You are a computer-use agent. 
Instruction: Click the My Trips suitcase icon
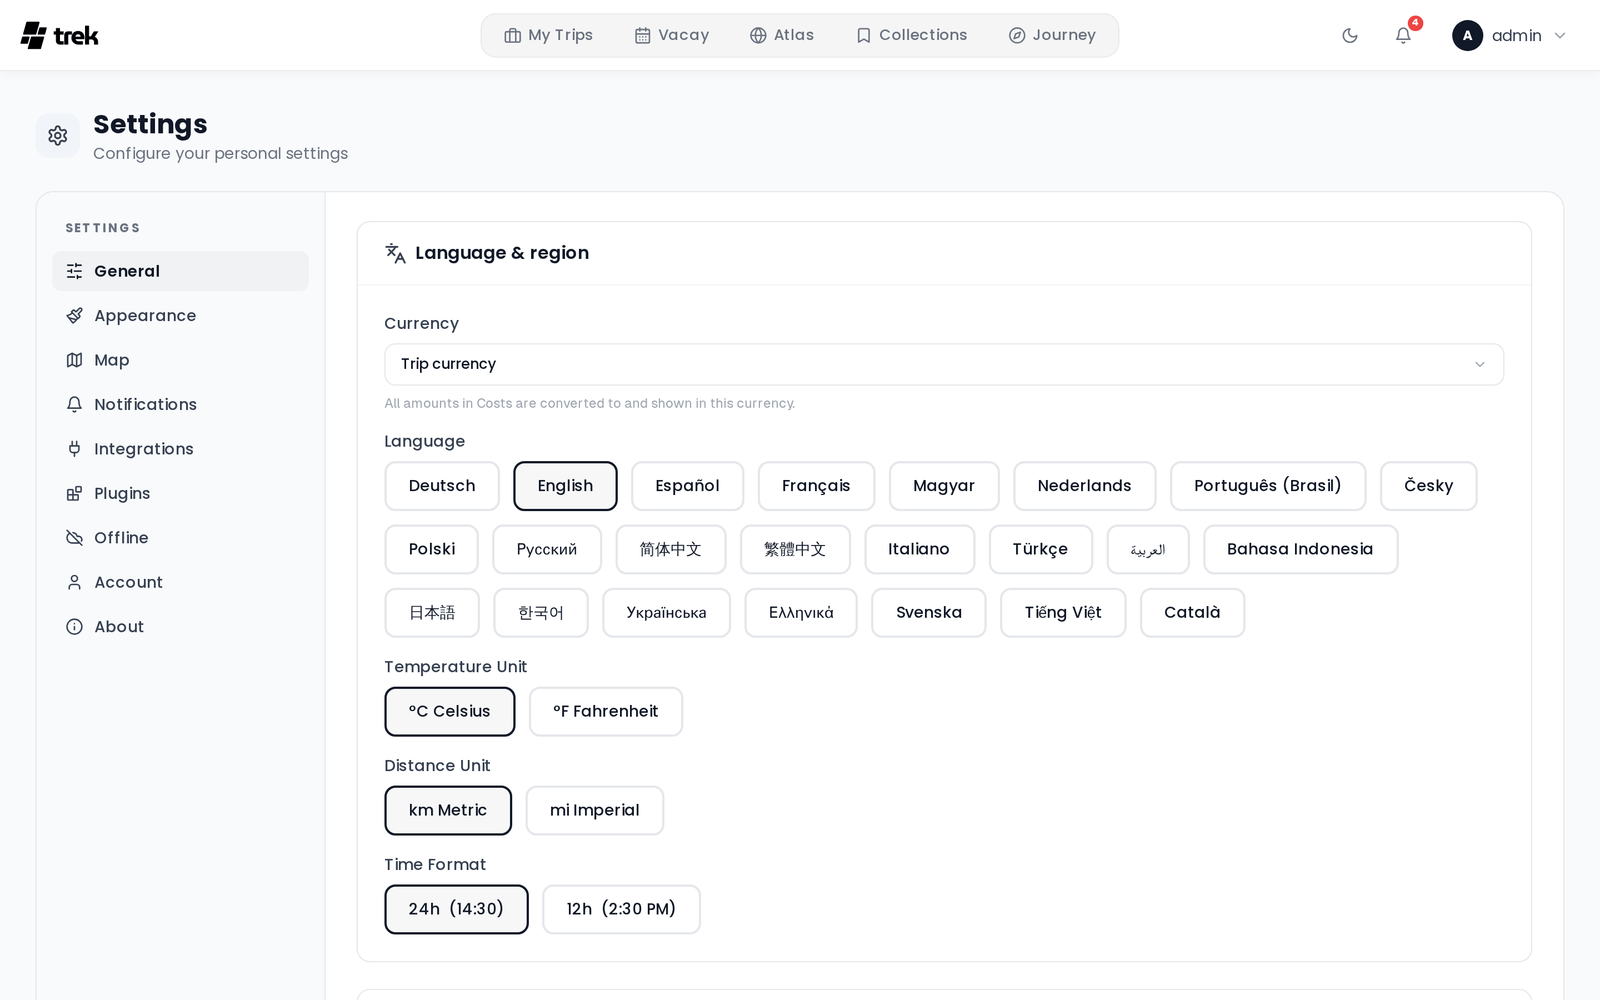tap(513, 36)
